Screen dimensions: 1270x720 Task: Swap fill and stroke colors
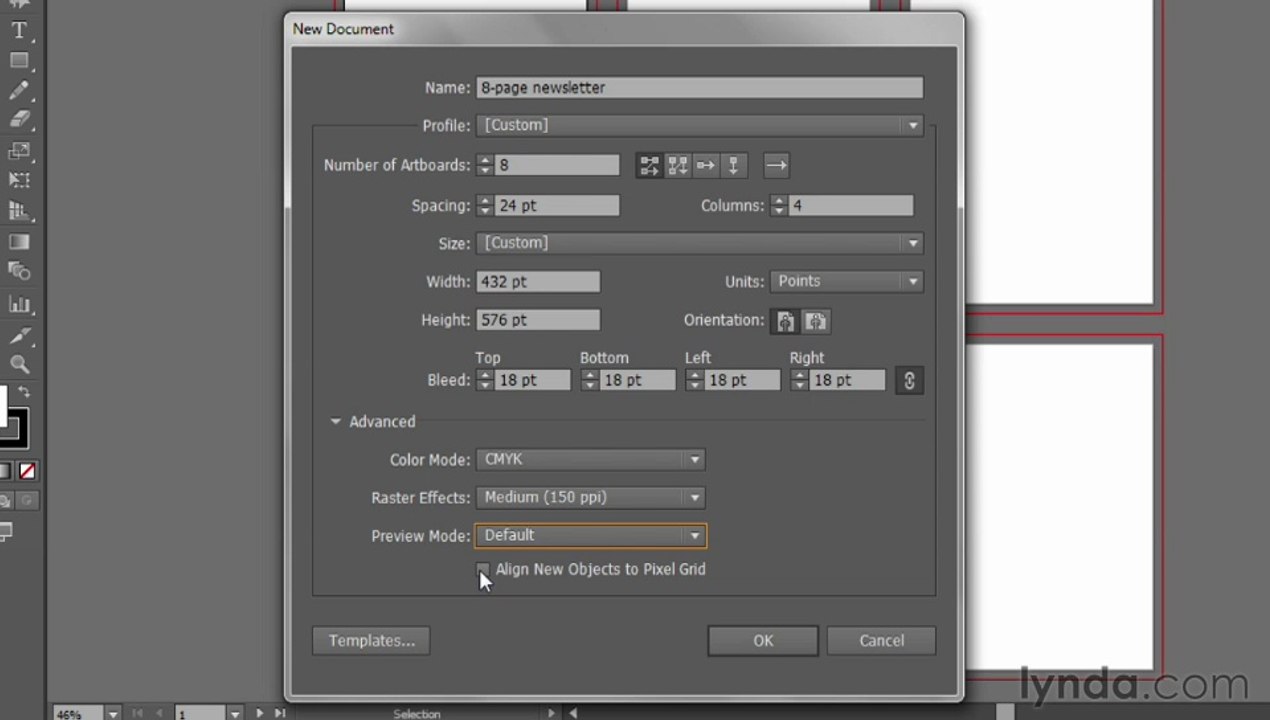point(24,392)
